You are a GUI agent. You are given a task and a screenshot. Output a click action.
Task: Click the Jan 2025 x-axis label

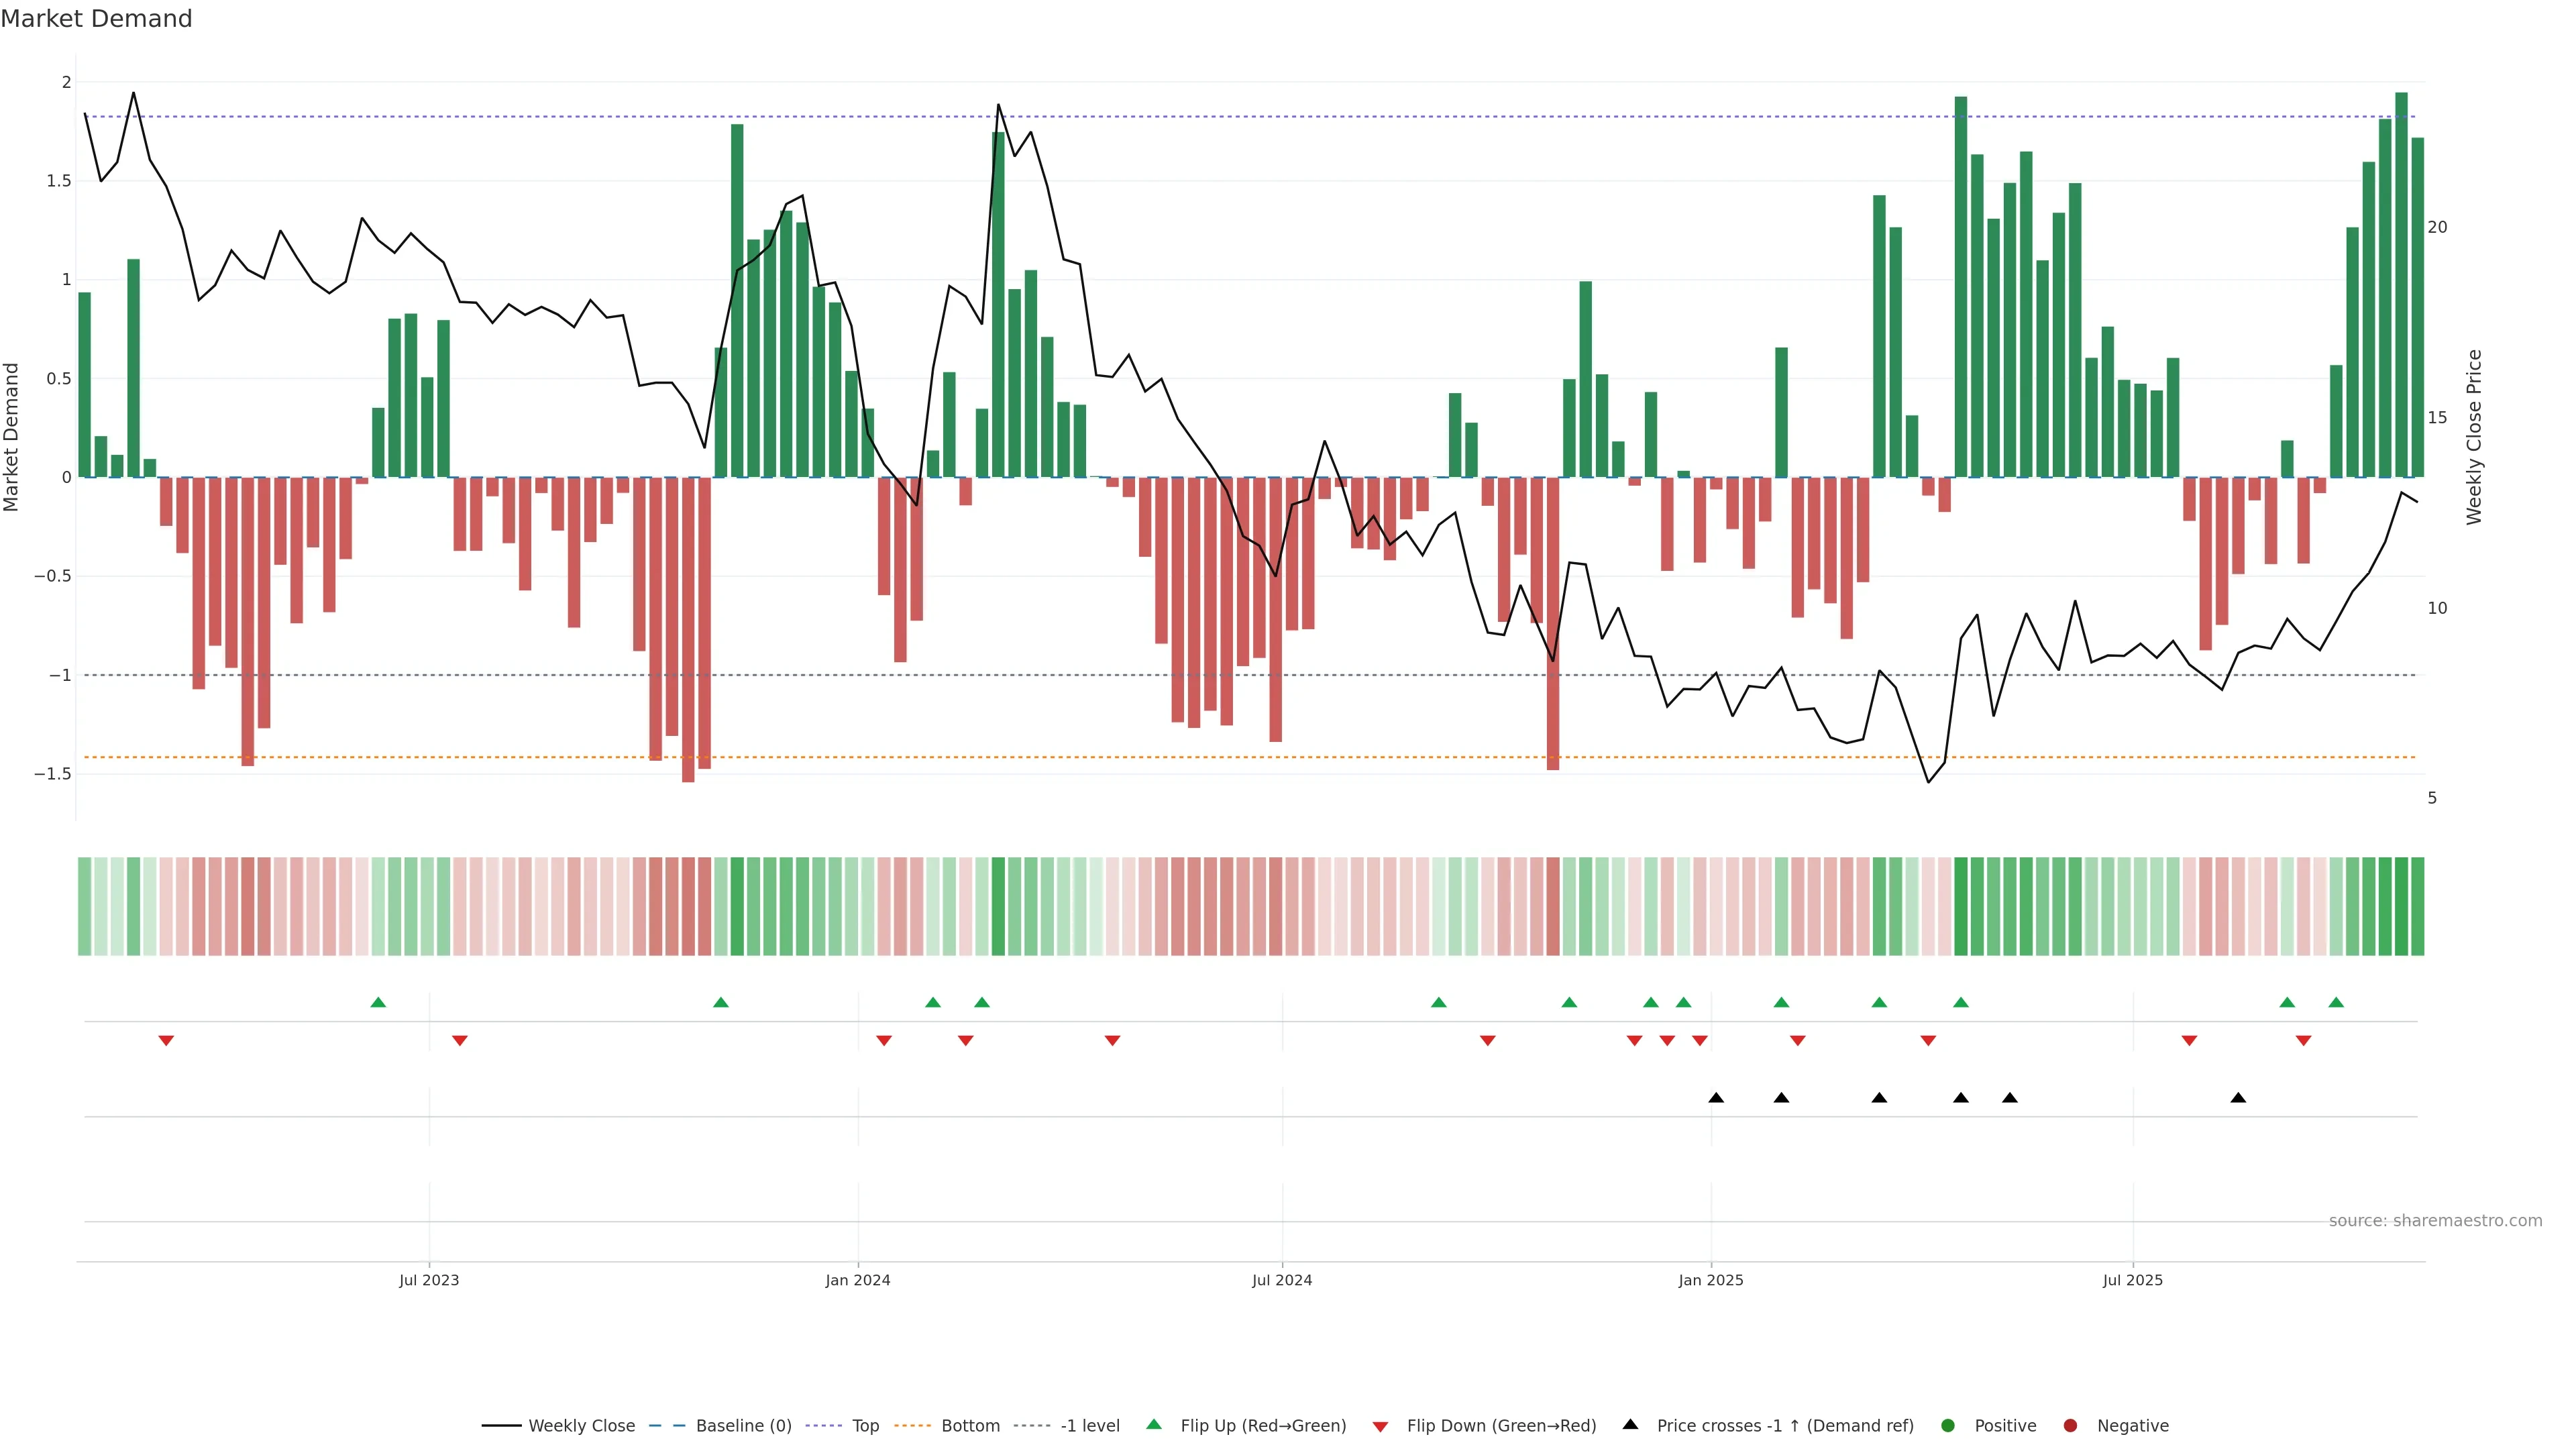(1710, 1280)
